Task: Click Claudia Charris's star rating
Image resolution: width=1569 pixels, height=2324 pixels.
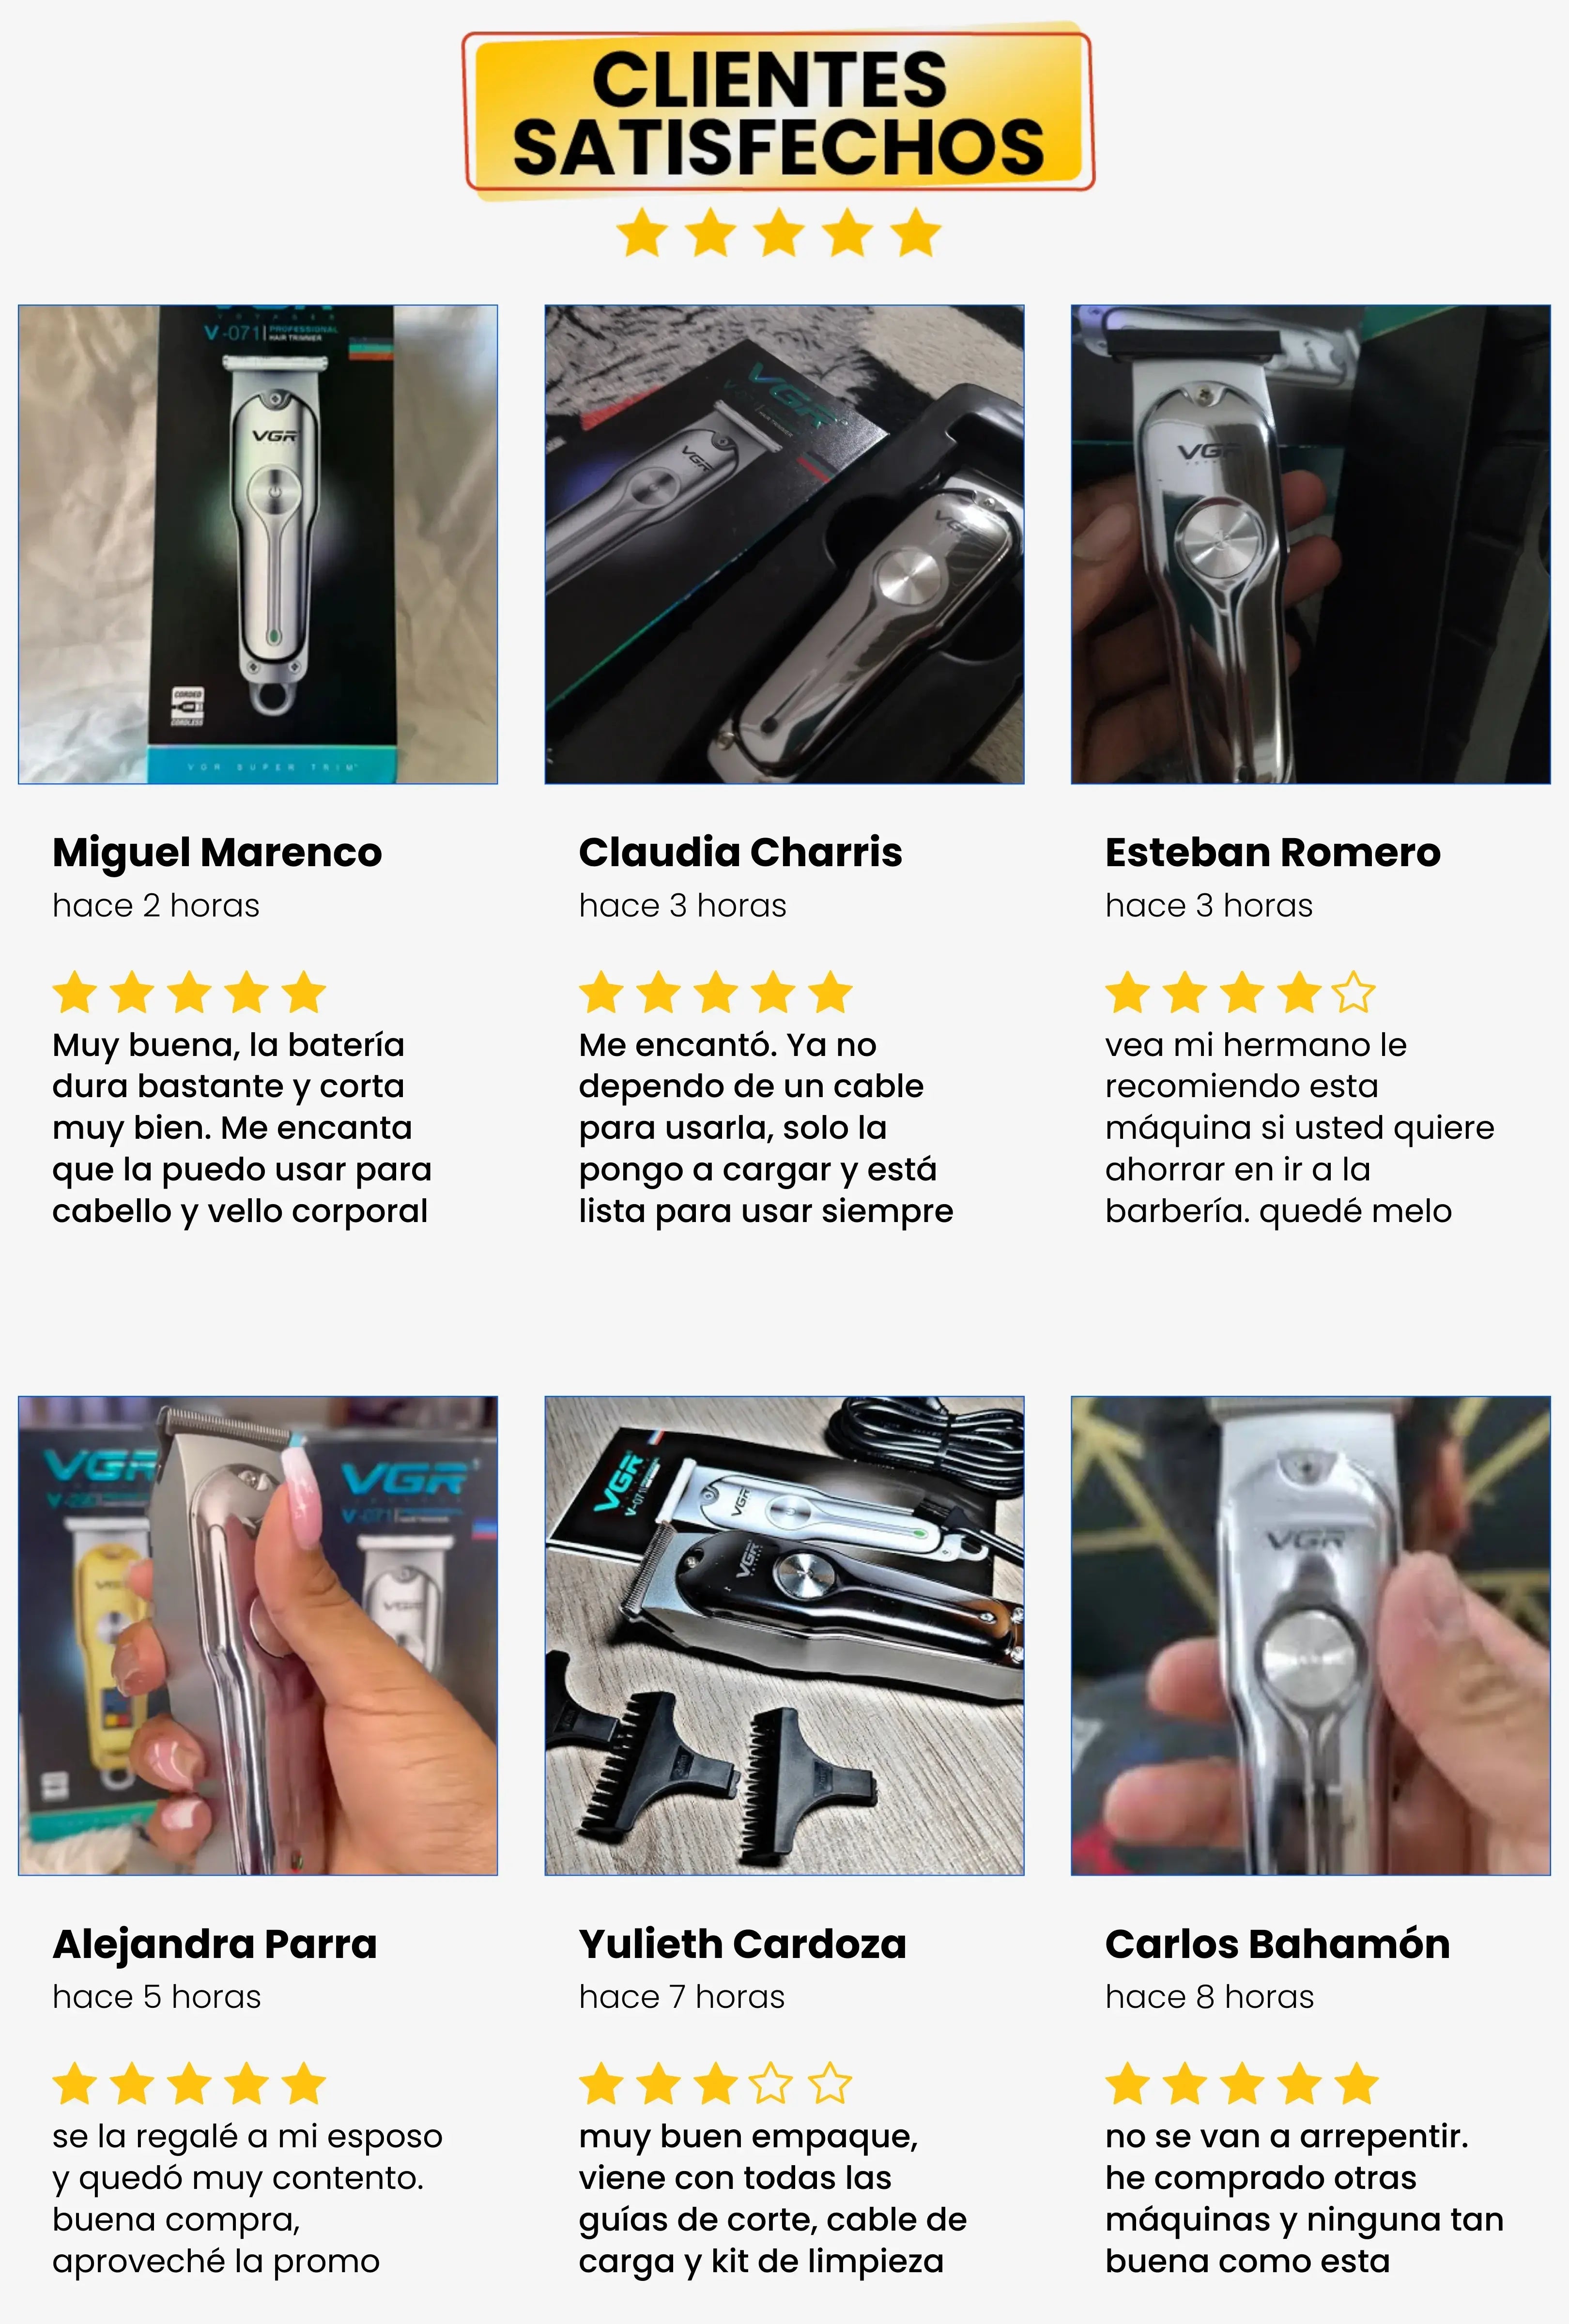Action: (x=716, y=993)
